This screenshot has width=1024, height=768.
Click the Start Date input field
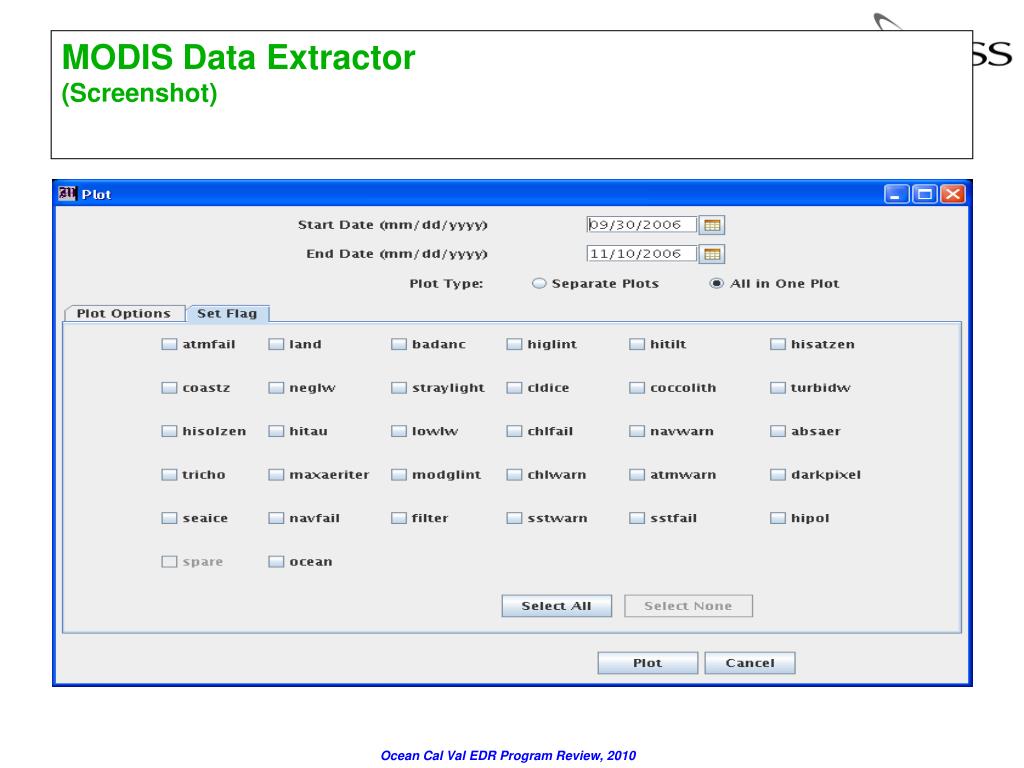pyautogui.click(x=641, y=225)
